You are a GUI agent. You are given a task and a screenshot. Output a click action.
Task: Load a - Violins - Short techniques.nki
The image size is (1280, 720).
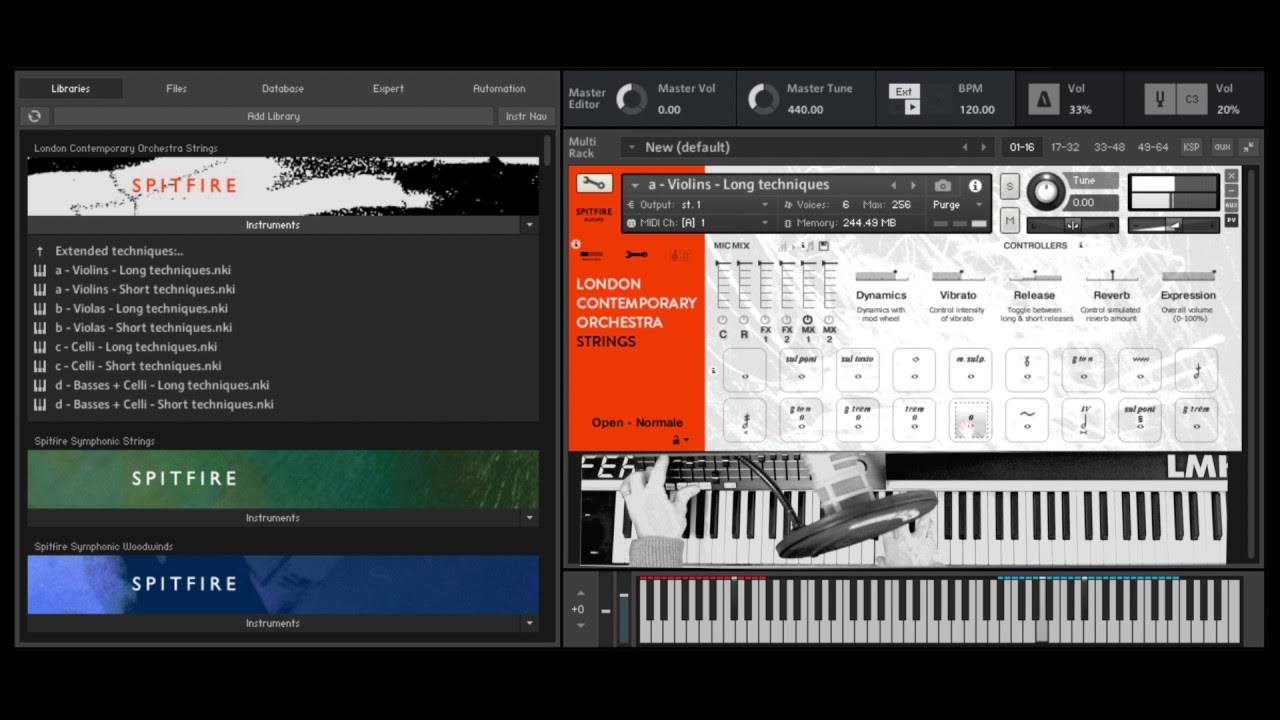[145, 289]
